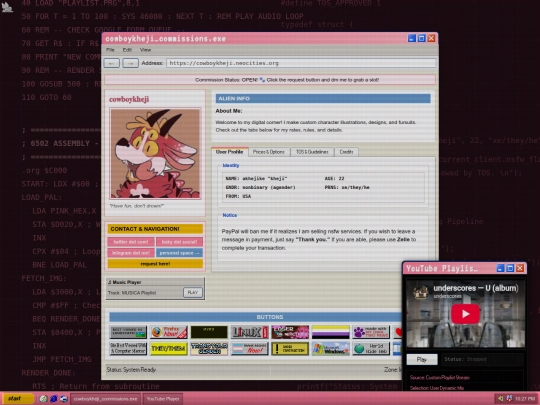Click the underscores U album video thumbnail

465,314
